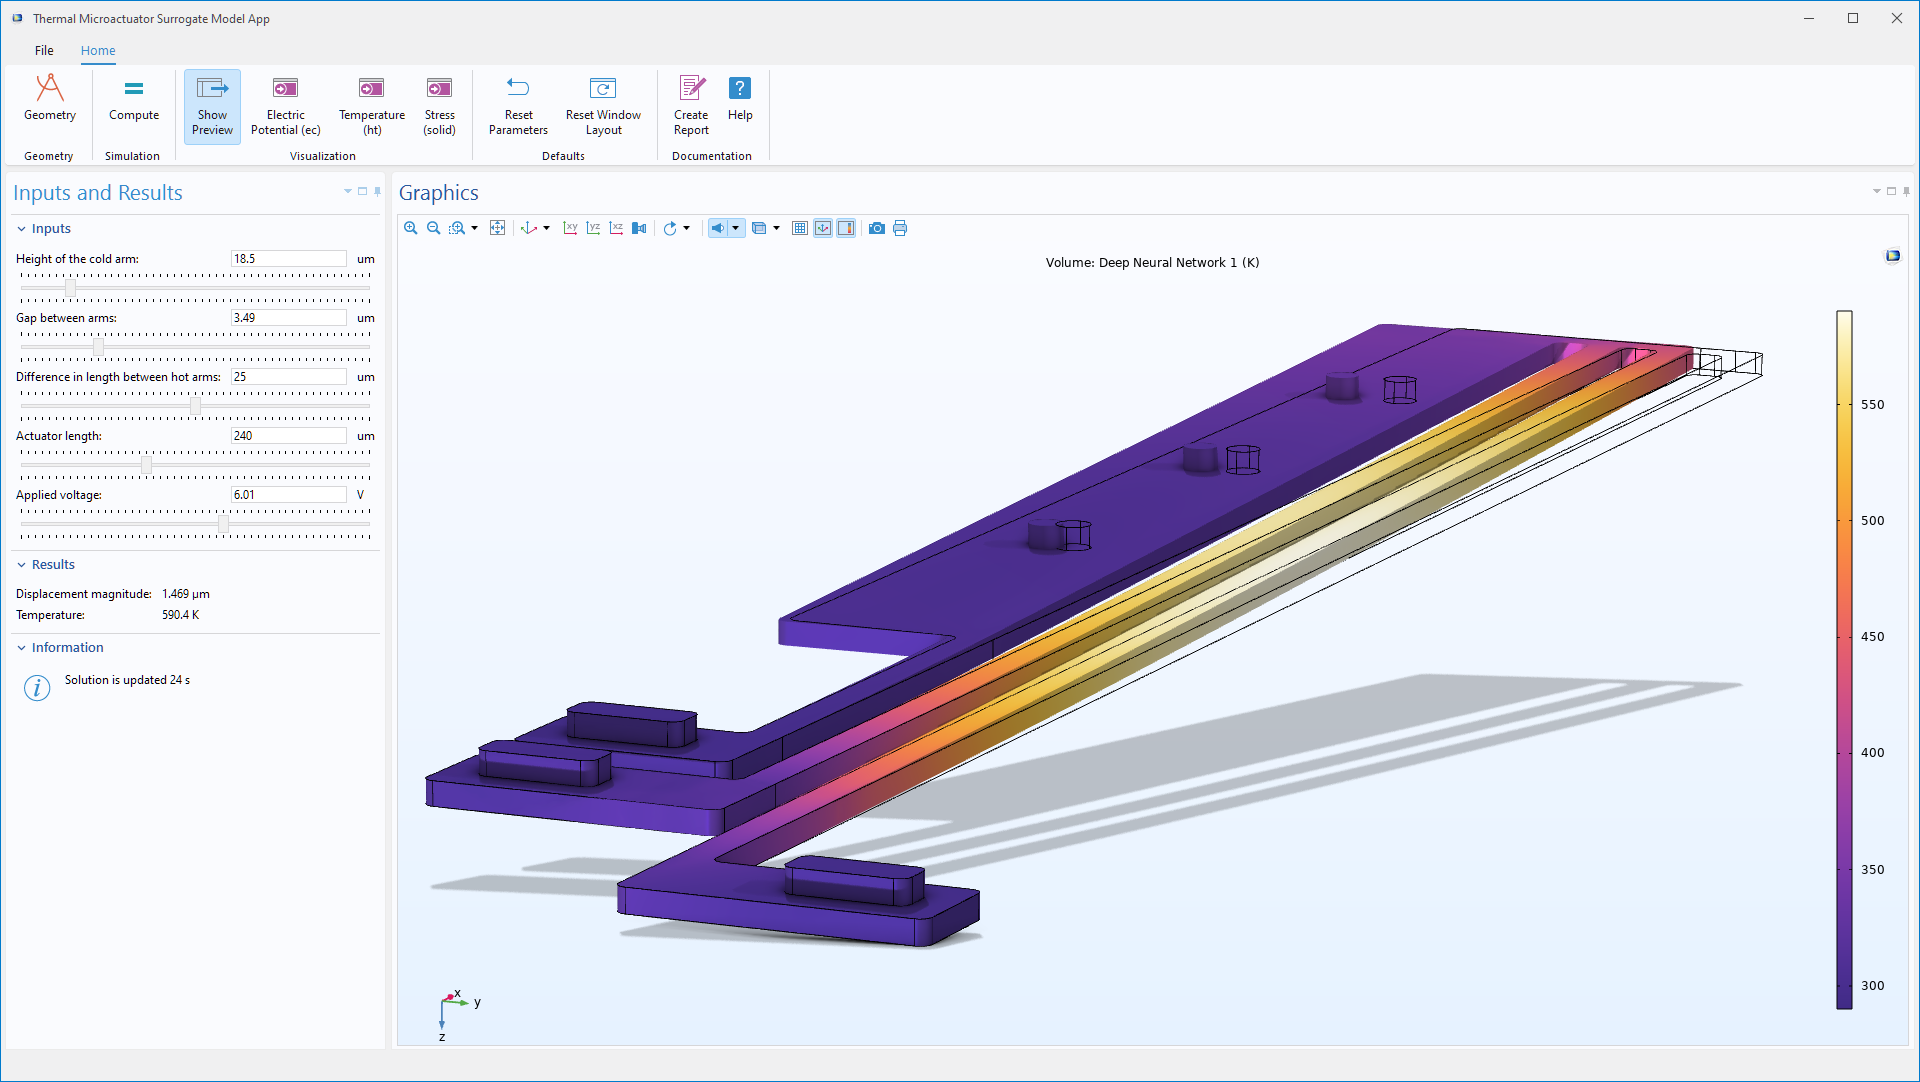Click the Applied voltage slider handle
This screenshot has width=1920, height=1082.
tap(223, 524)
